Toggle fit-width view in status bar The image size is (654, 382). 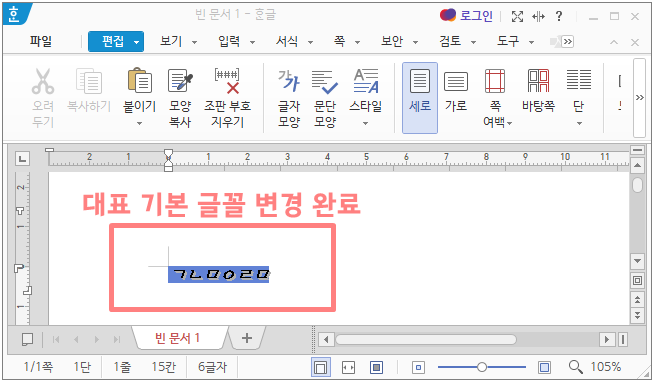tap(348, 367)
